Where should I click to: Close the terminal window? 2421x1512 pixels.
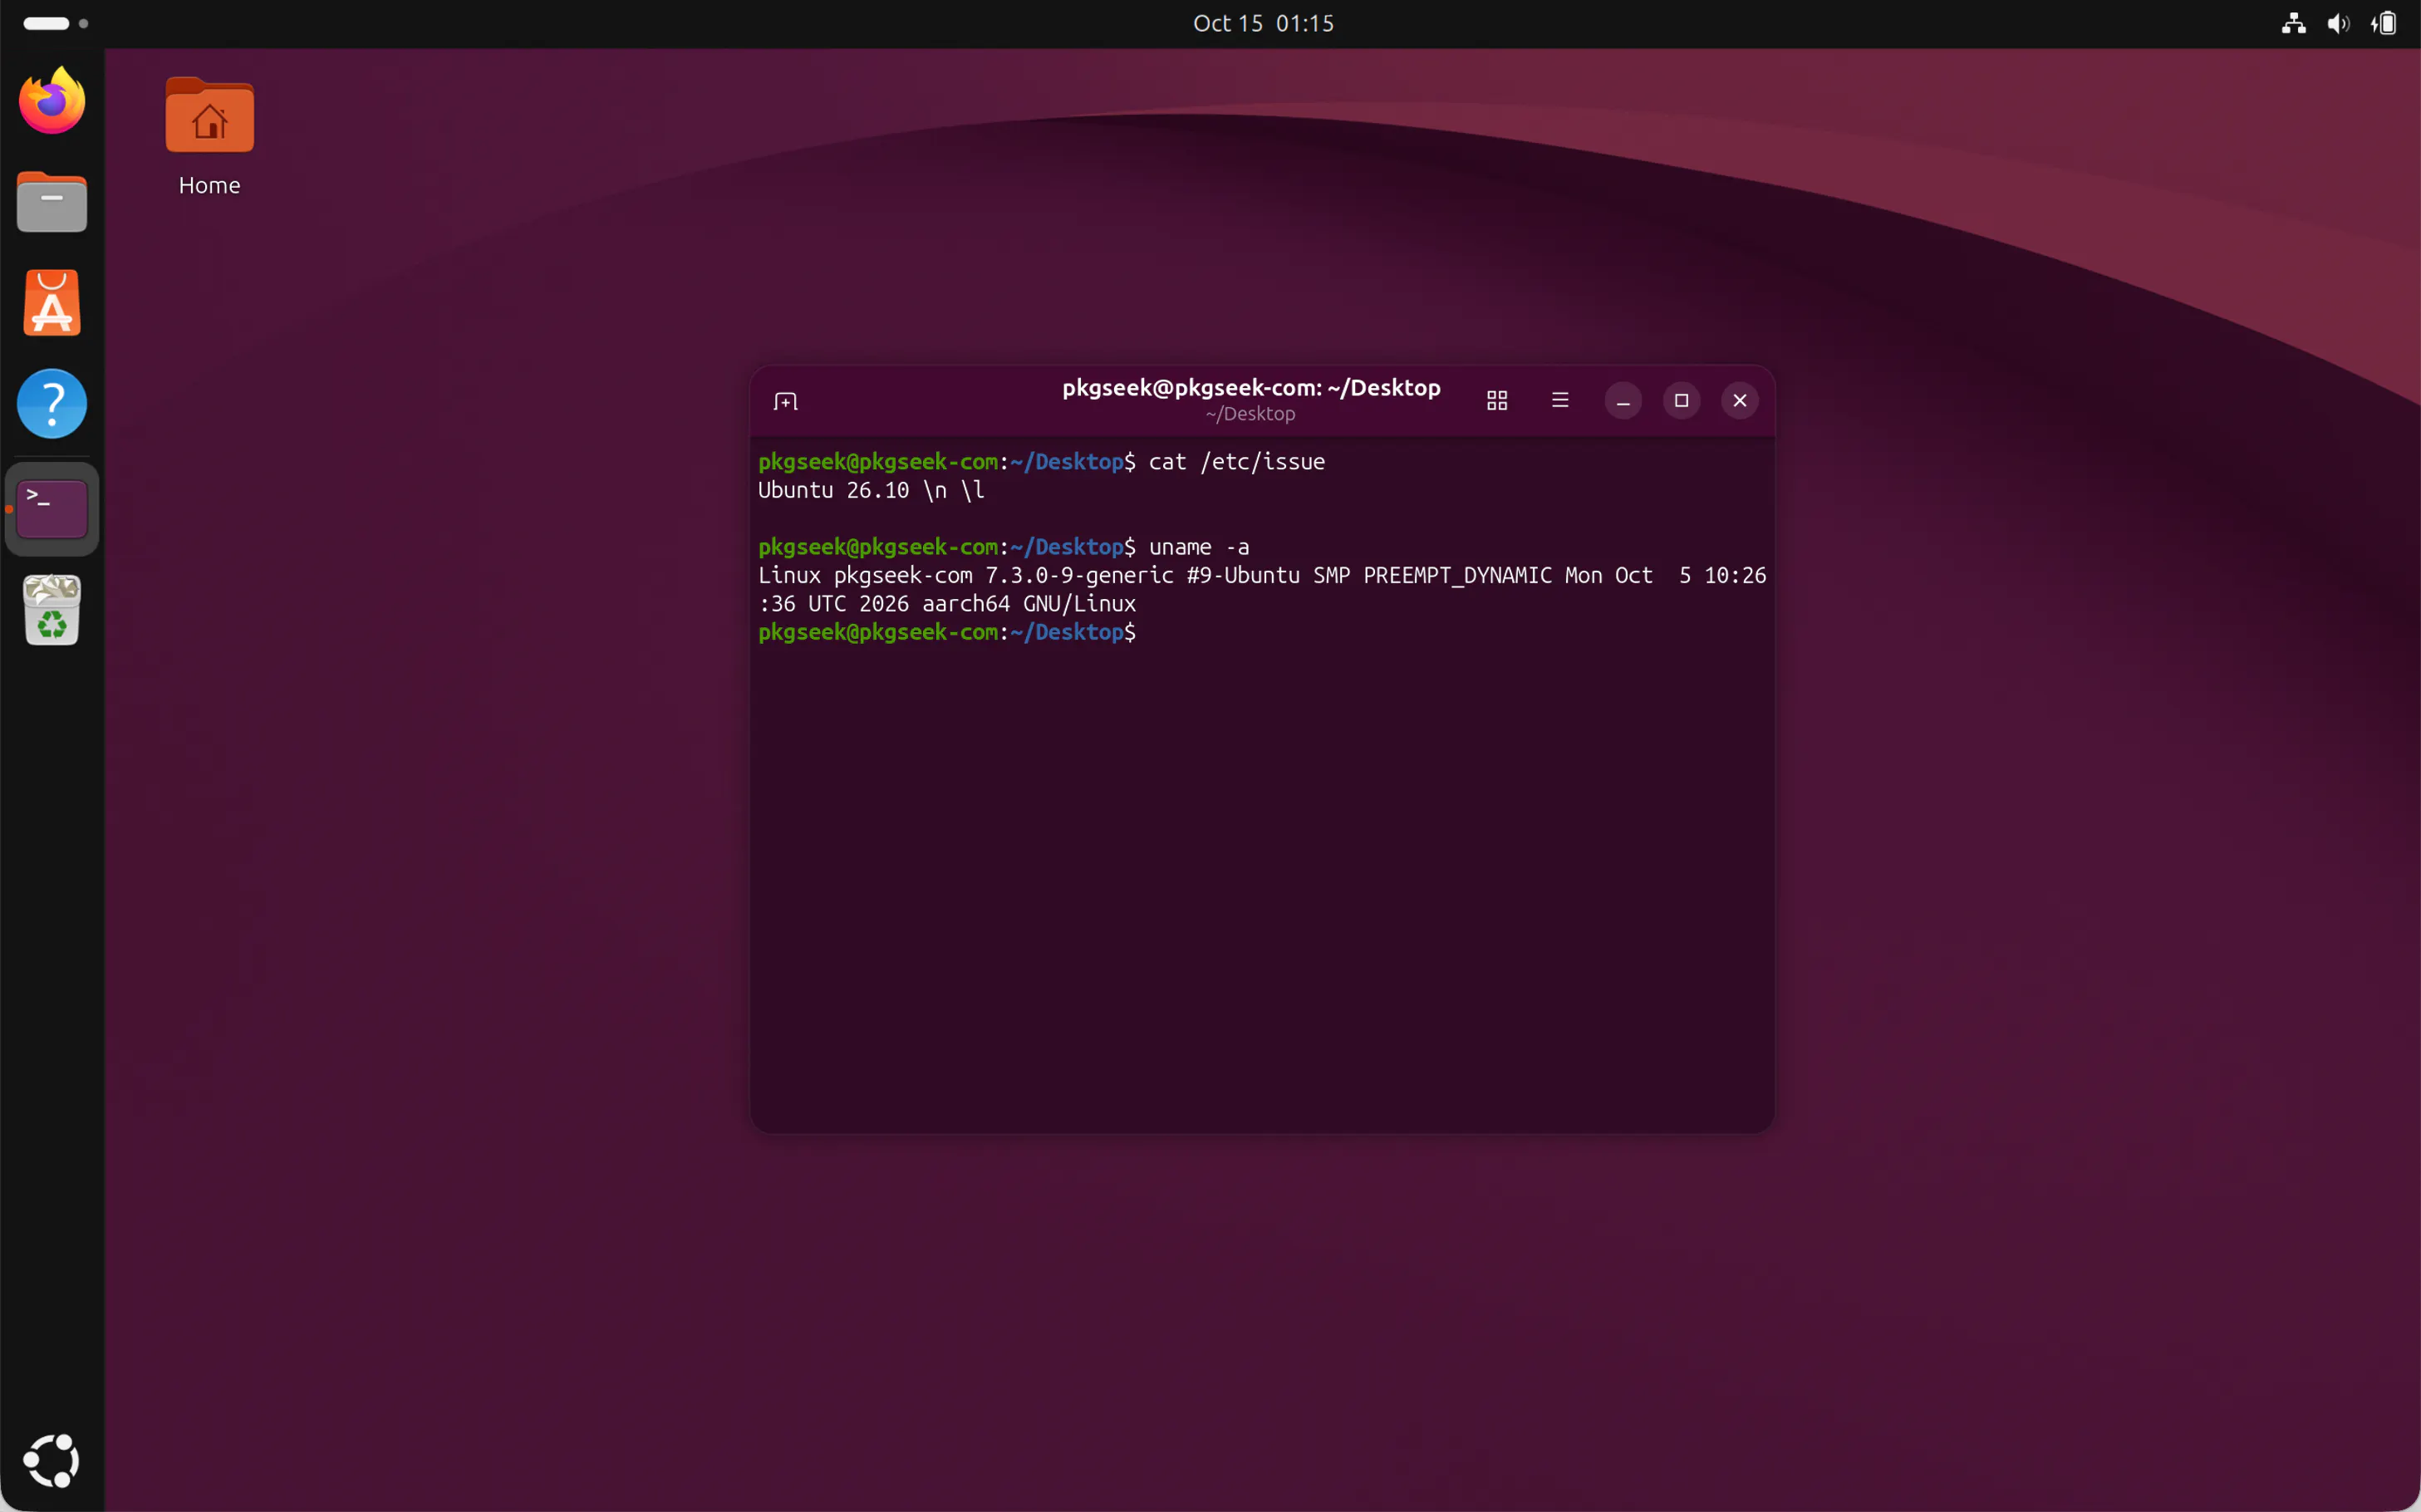tap(1739, 401)
